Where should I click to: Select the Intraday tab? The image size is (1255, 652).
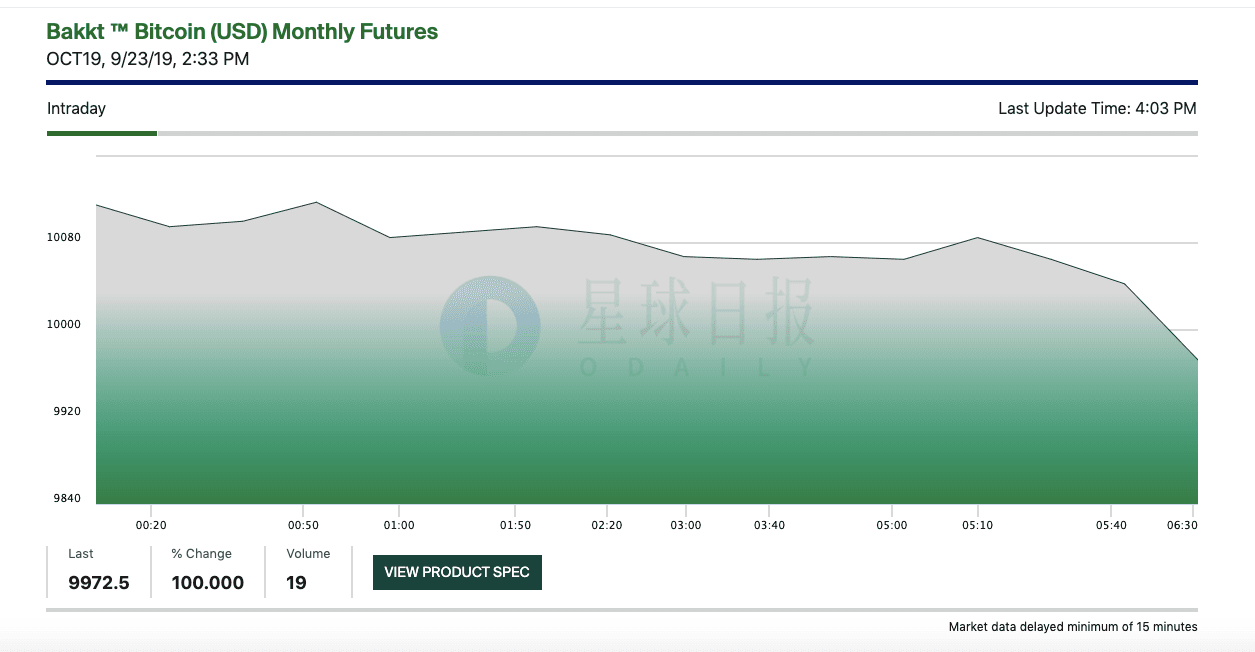click(x=76, y=108)
